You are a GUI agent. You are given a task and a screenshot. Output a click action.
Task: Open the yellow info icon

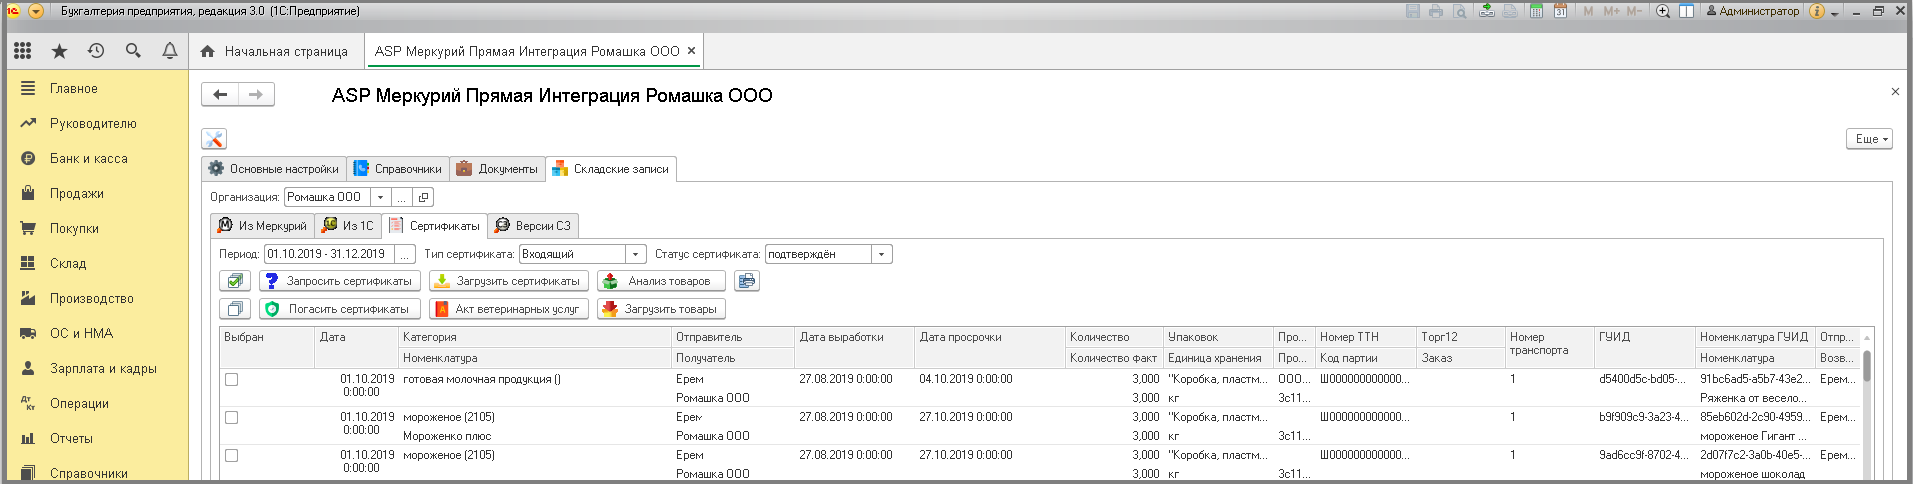[x=1817, y=11]
